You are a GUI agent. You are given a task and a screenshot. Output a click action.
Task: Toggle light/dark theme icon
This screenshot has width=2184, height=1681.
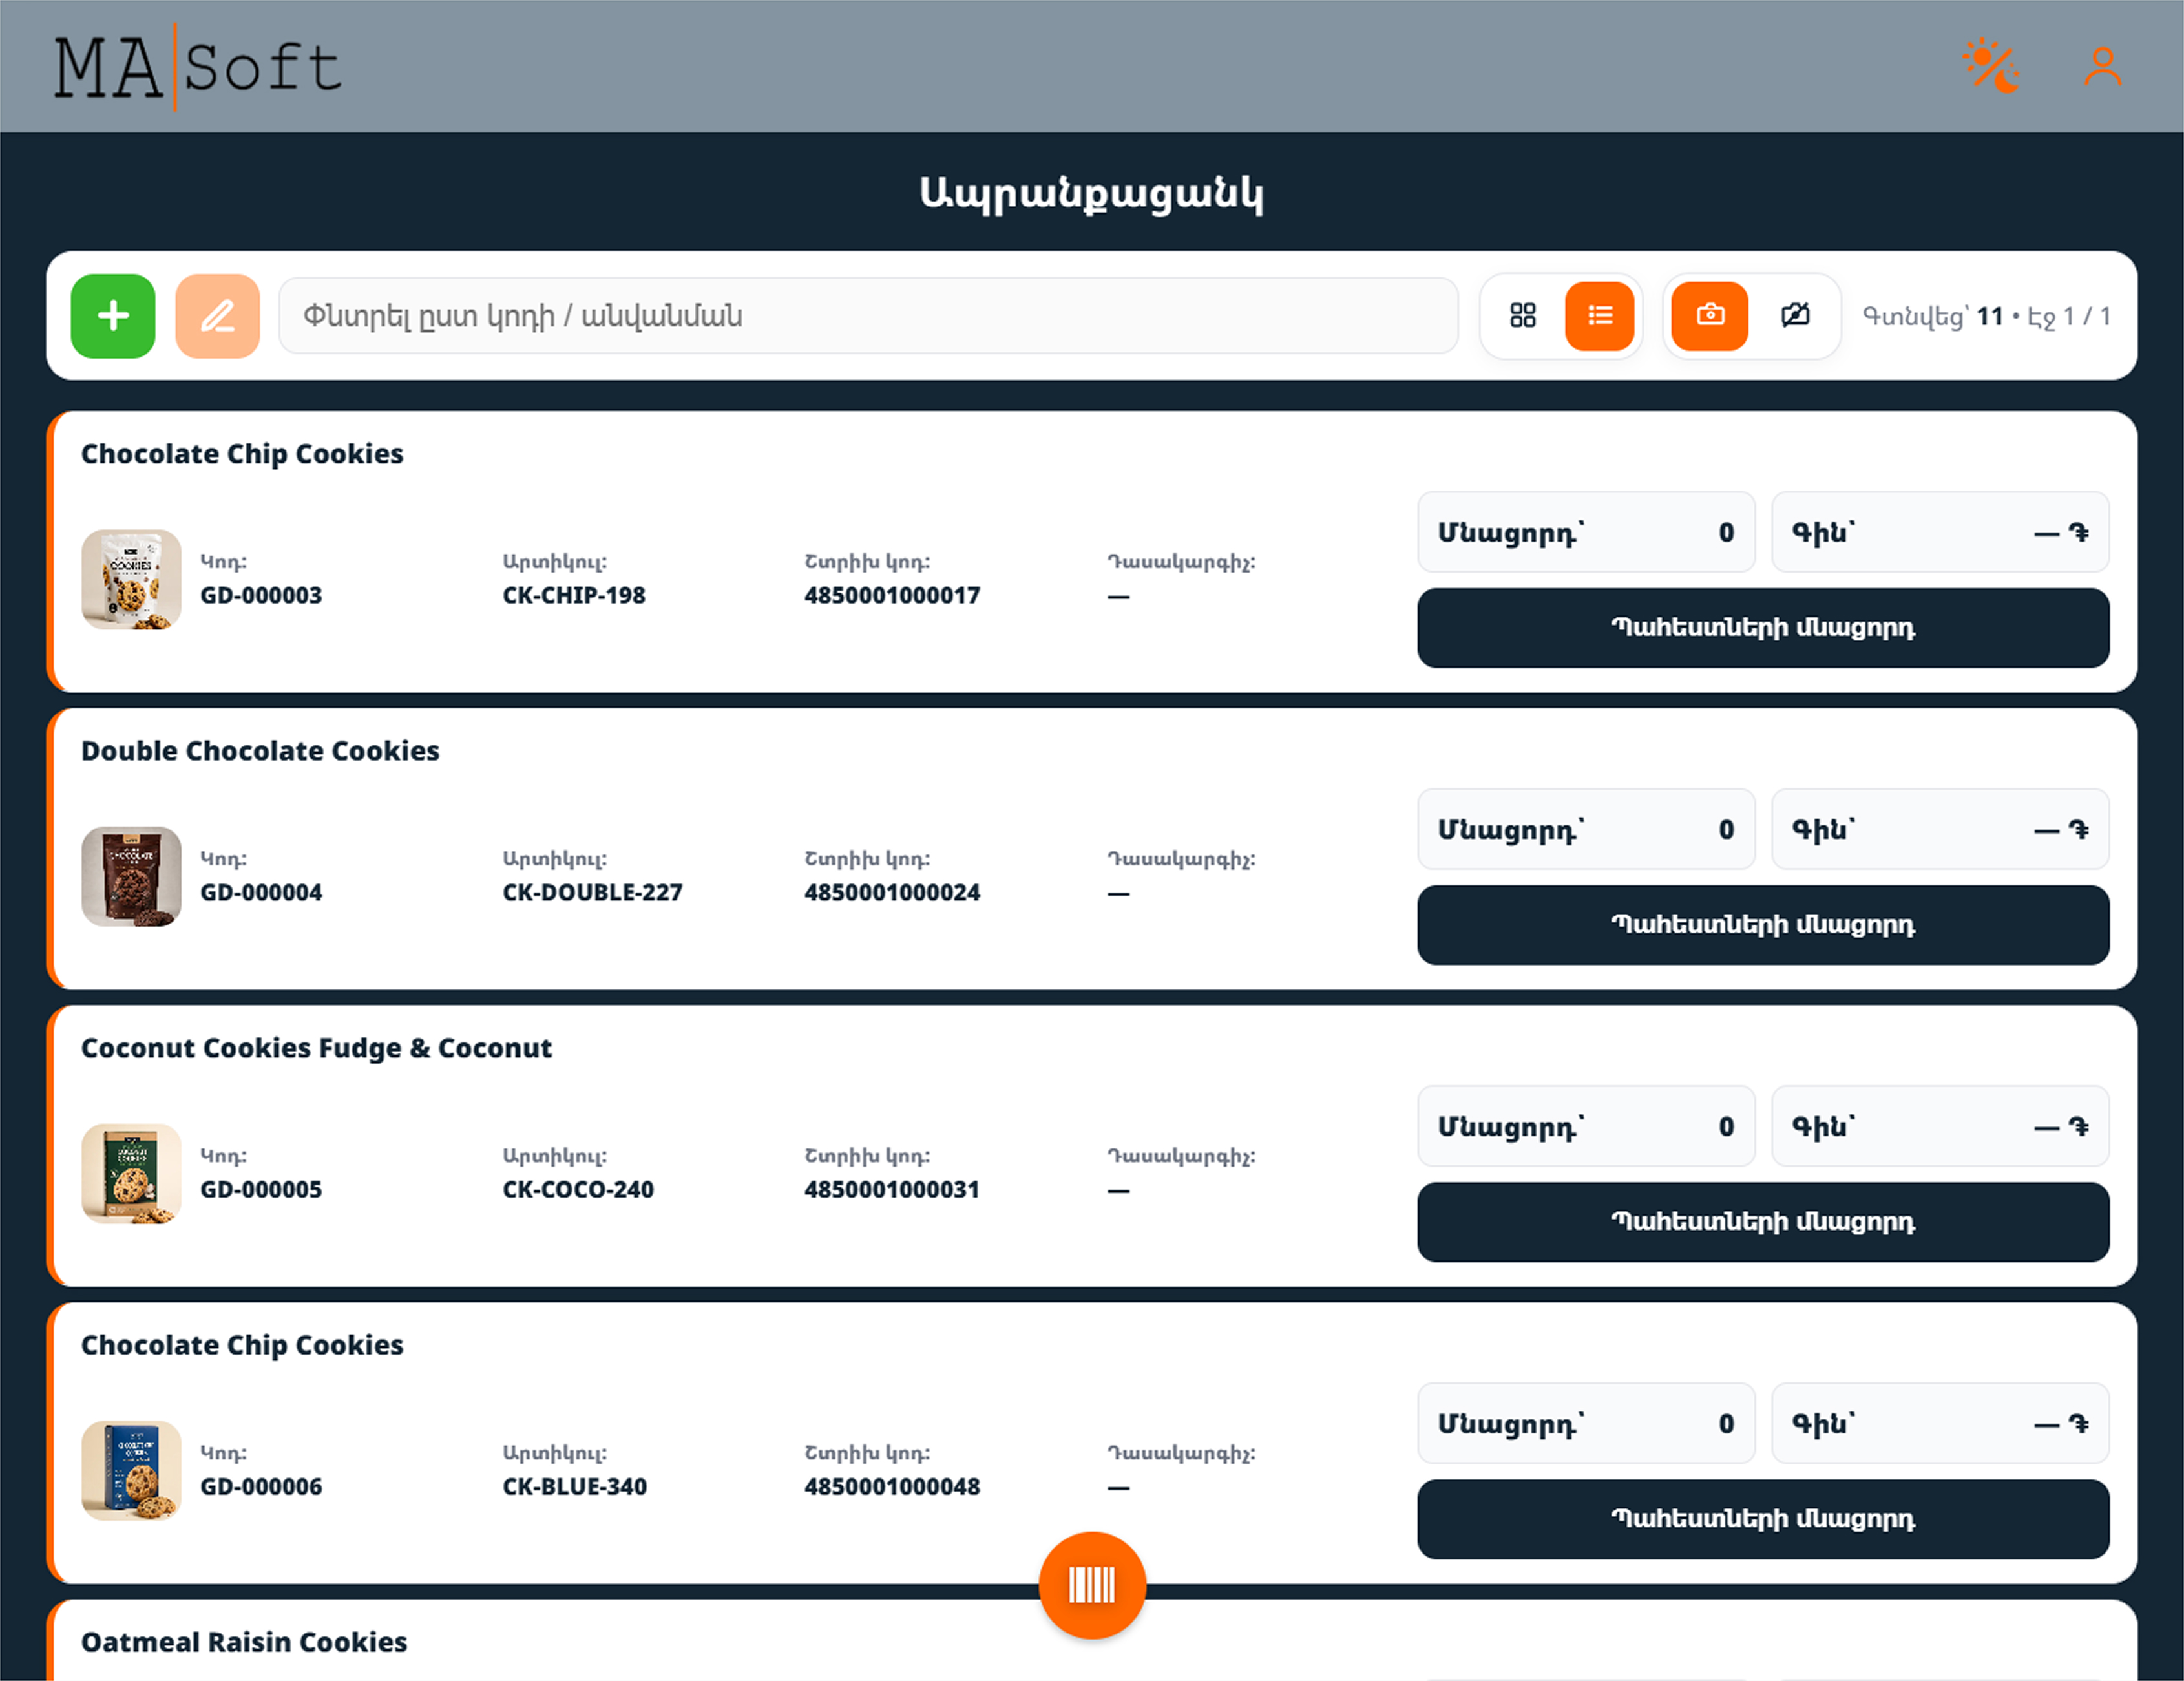1990,66
